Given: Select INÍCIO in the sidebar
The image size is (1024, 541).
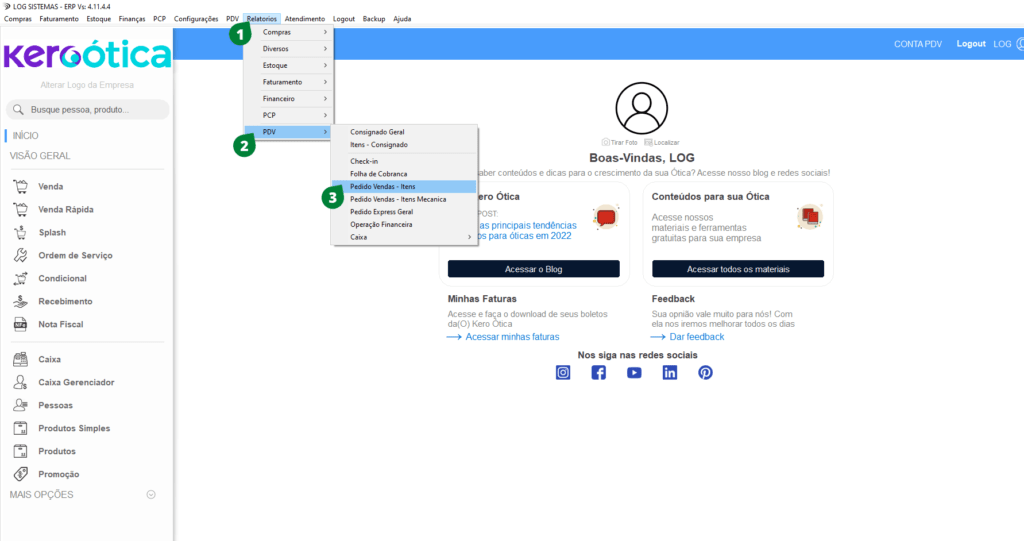Looking at the screenshot, I should point(25,135).
